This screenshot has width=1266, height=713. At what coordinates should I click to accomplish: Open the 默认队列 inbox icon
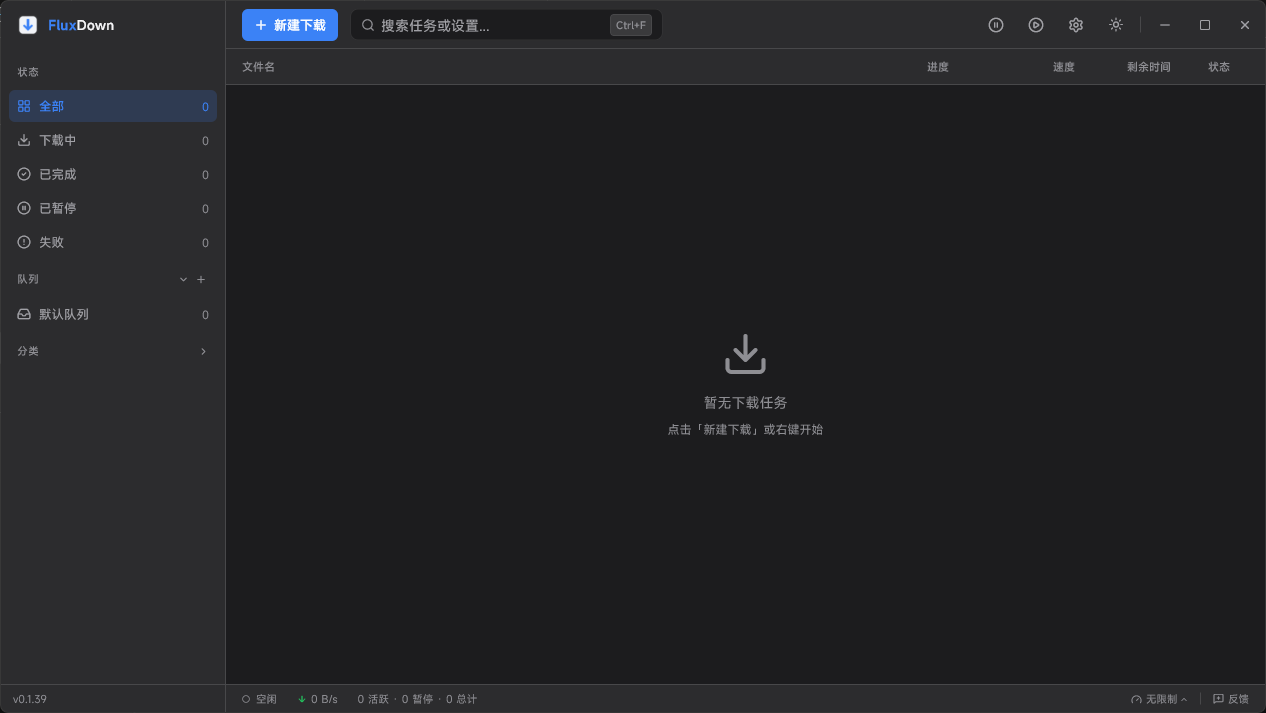[x=23, y=314]
